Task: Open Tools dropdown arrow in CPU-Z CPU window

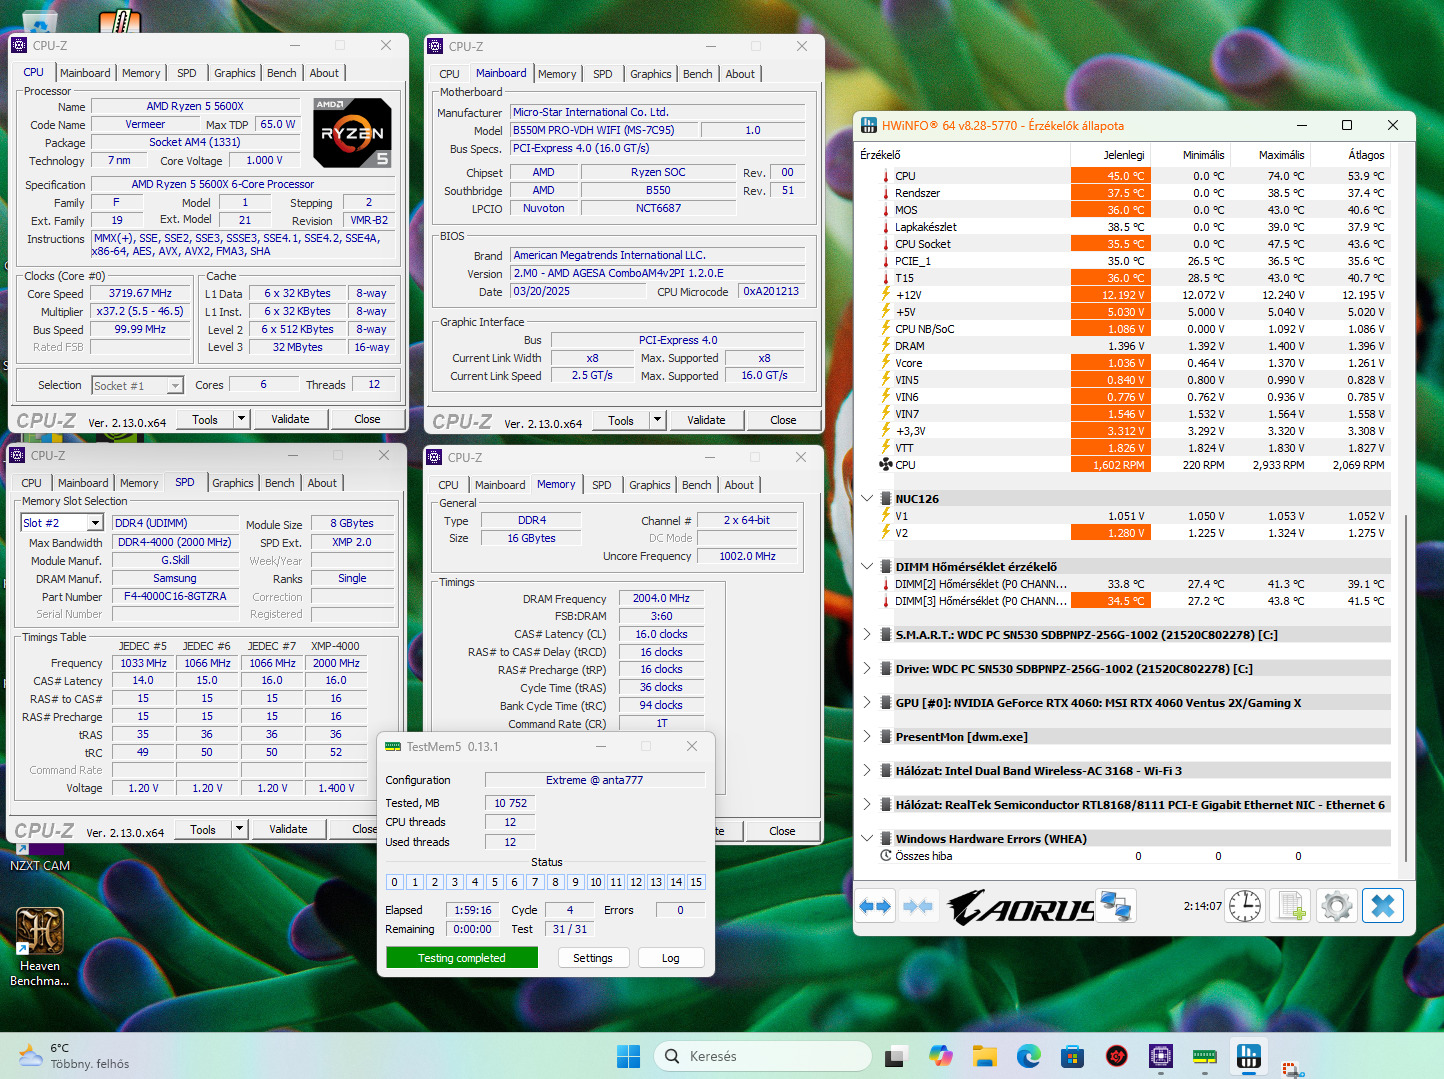Action: click(241, 419)
